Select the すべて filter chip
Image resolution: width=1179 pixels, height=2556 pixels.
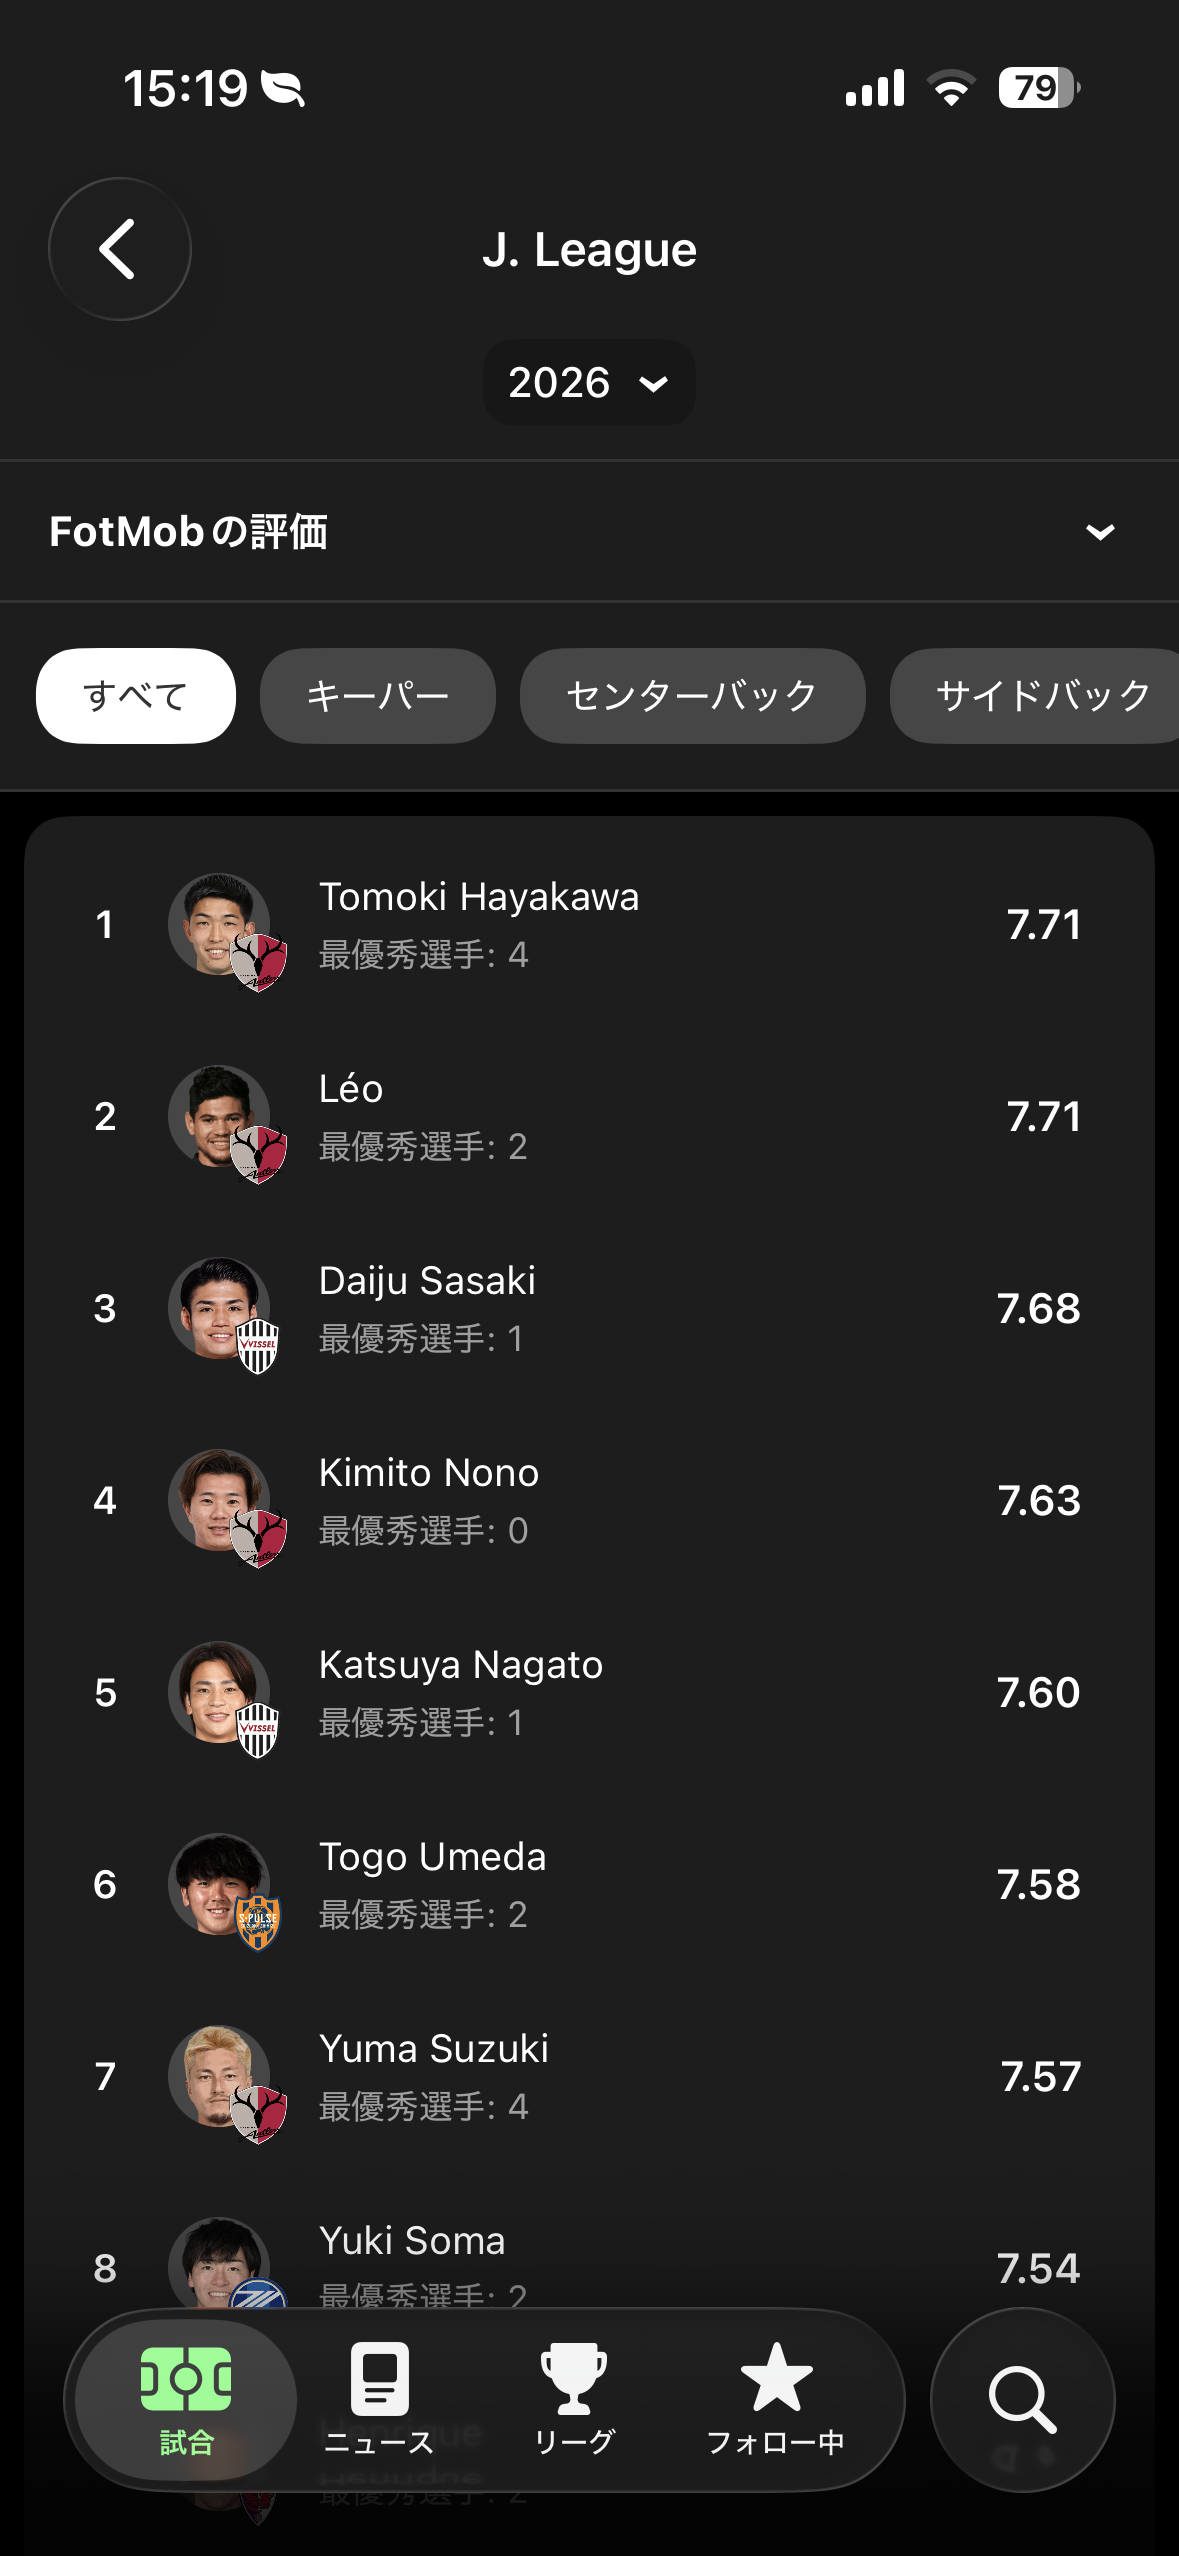coord(136,696)
